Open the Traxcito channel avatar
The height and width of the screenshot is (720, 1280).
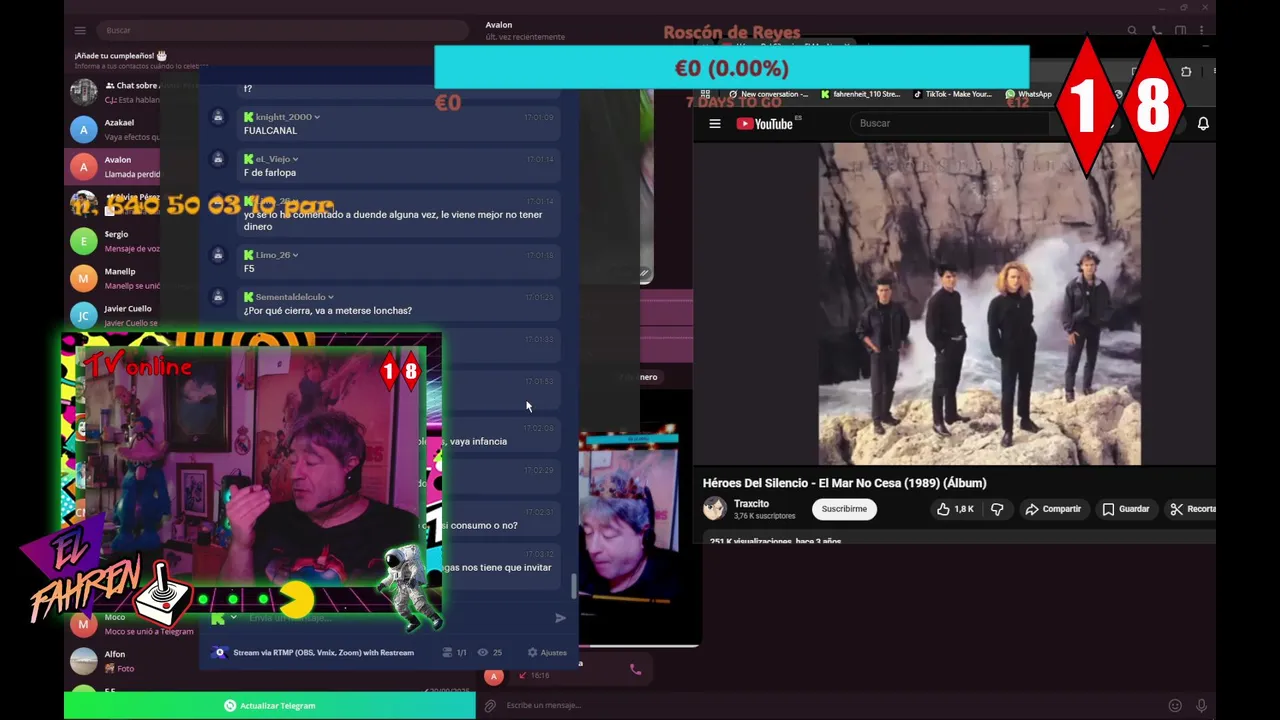[714, 509]
